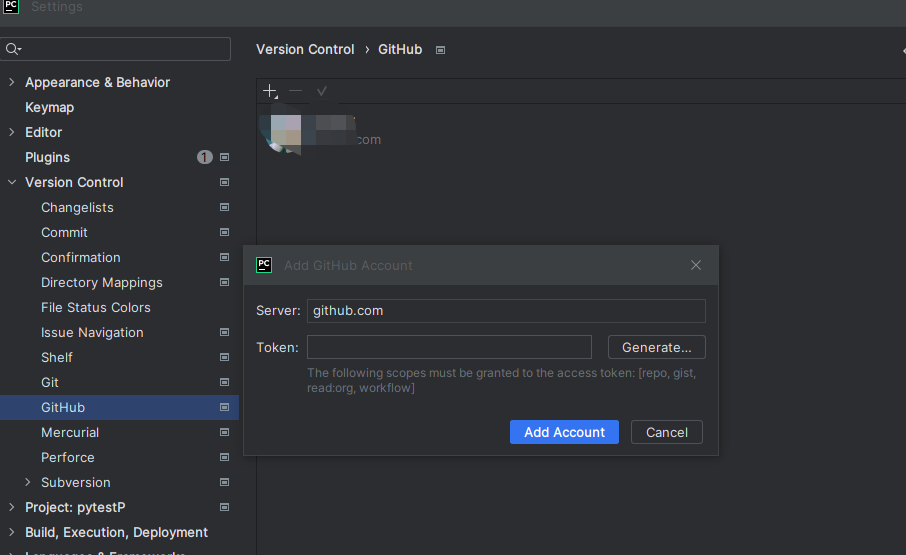The height and width of the screenshot is (555, 906).
Task: Click the project icon next to Subversion
Action: (x=225, y=482)
